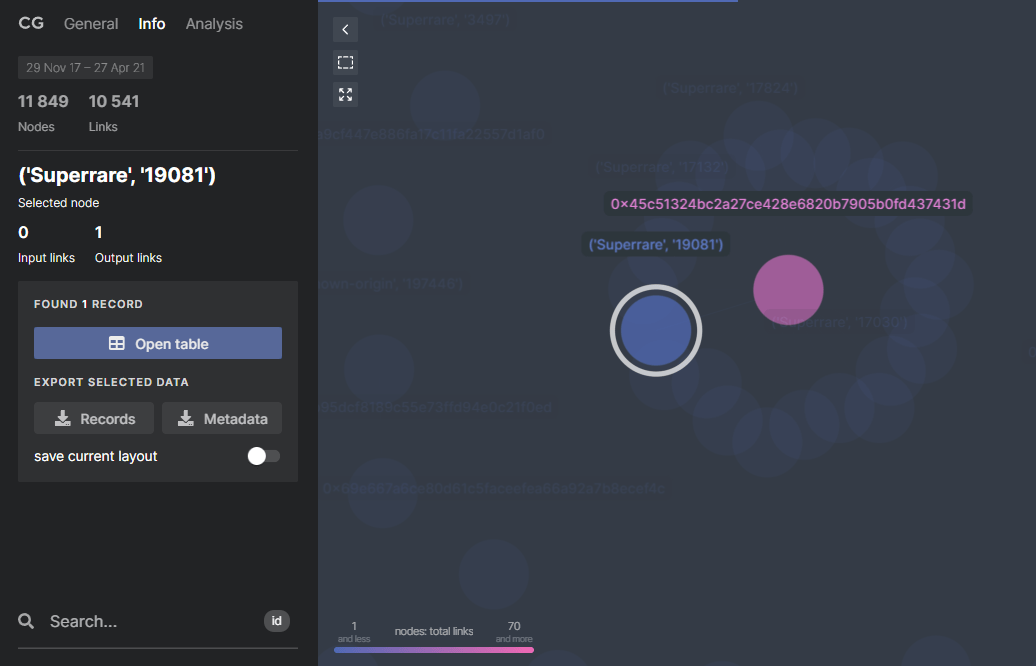Open the table of found records
The width and height of the screenshot is (1036, 666).
pos(158,343)
